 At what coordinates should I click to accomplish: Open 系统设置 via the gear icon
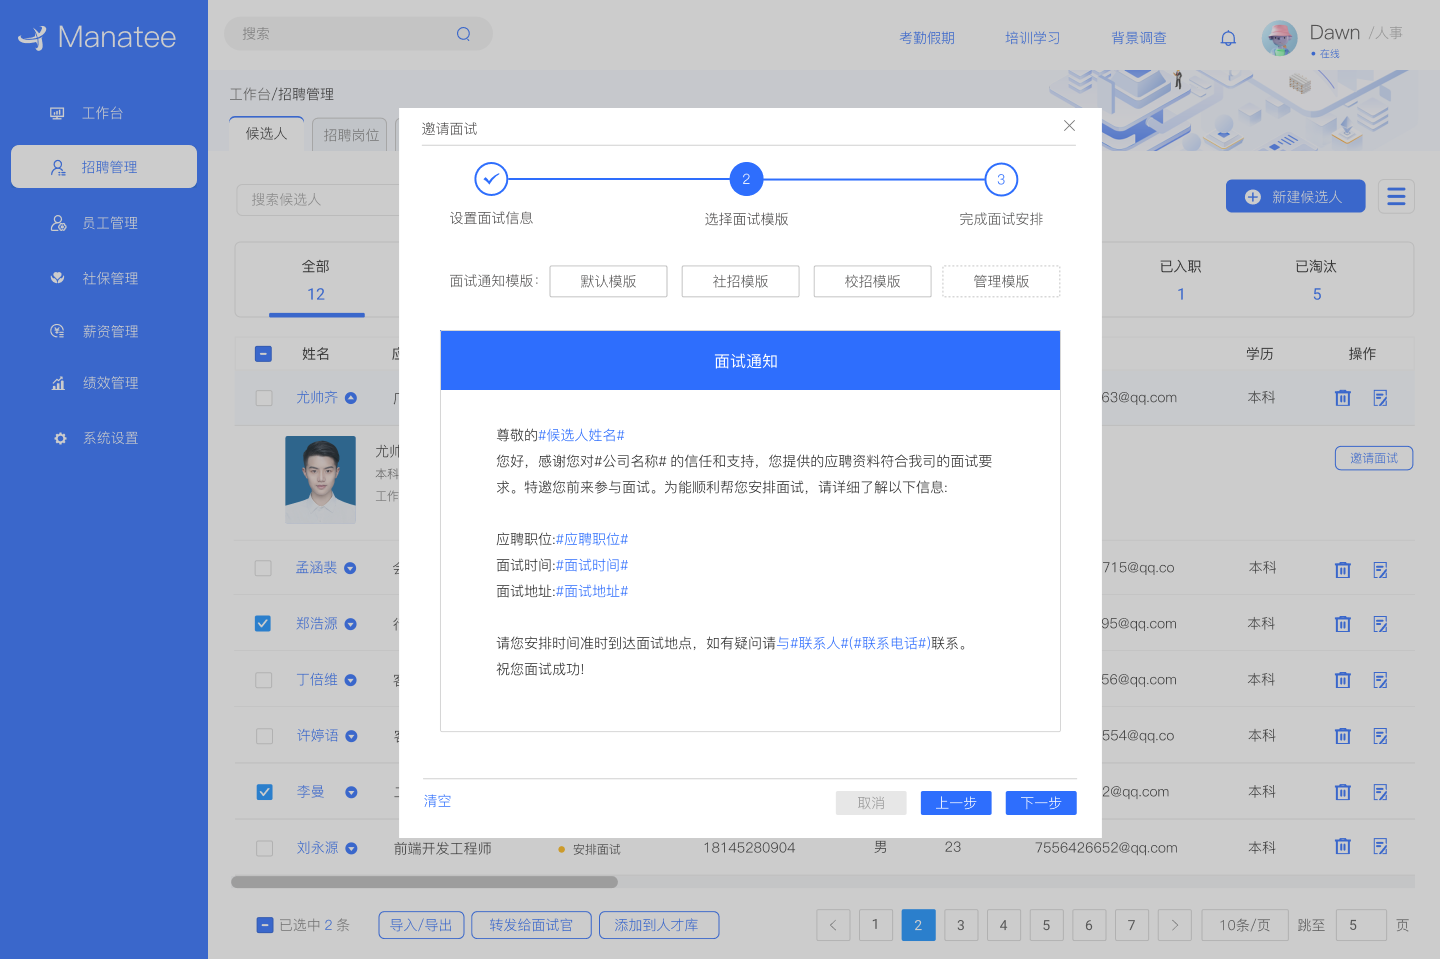(x=110, y=437)
